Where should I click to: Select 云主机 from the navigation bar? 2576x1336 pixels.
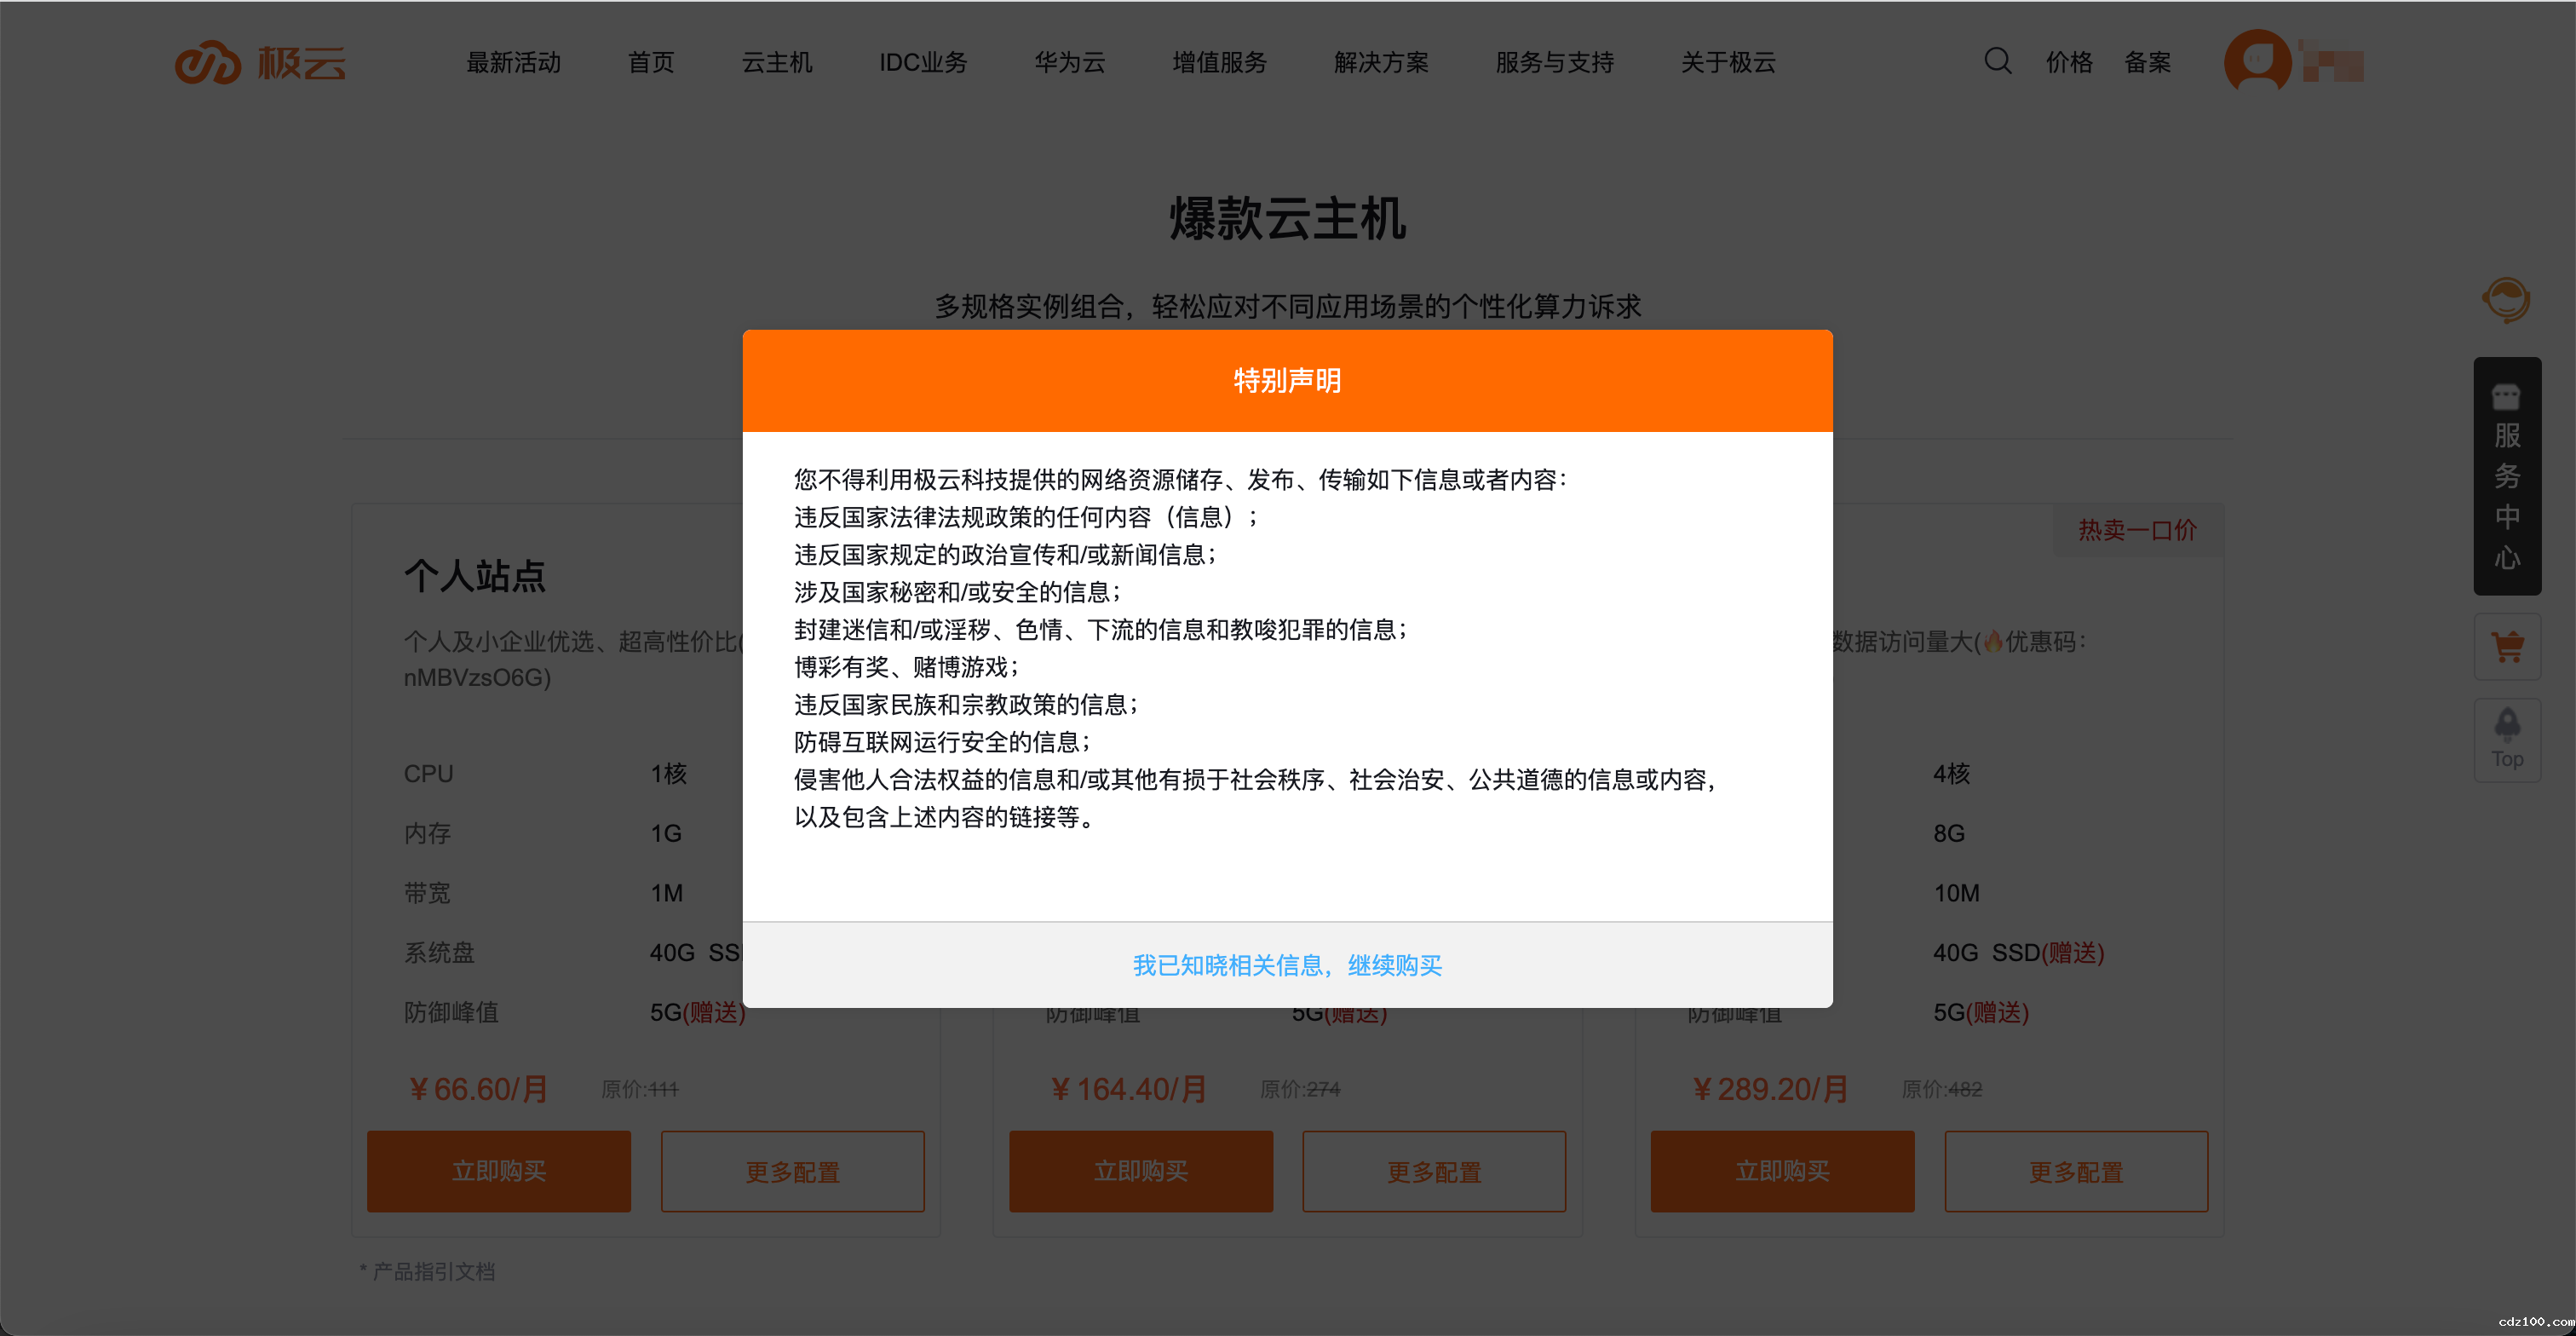tap(777, 62)
